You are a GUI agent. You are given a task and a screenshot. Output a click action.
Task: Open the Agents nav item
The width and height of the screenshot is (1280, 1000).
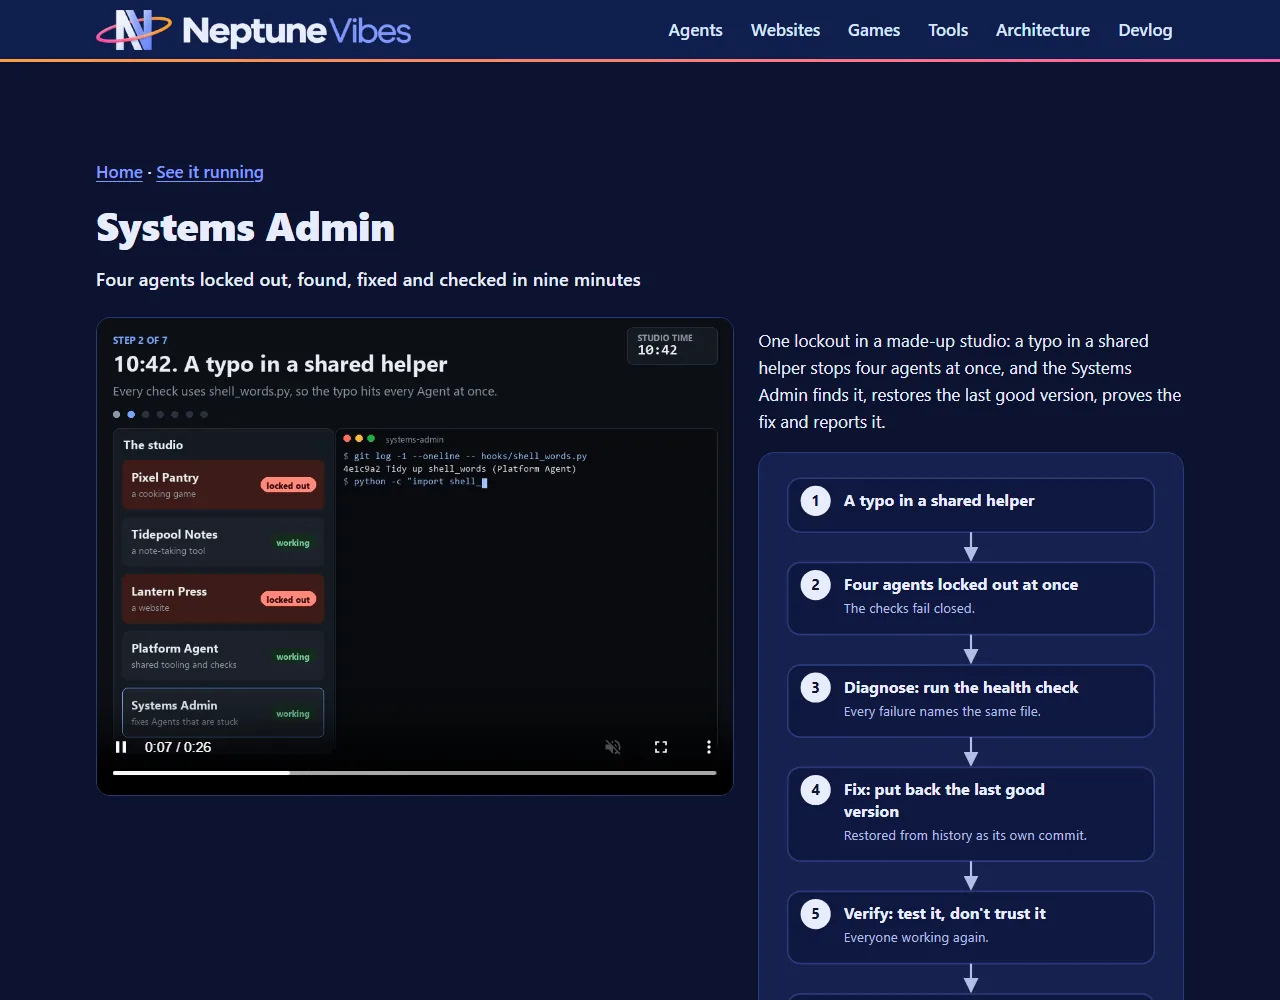[695, 30]
